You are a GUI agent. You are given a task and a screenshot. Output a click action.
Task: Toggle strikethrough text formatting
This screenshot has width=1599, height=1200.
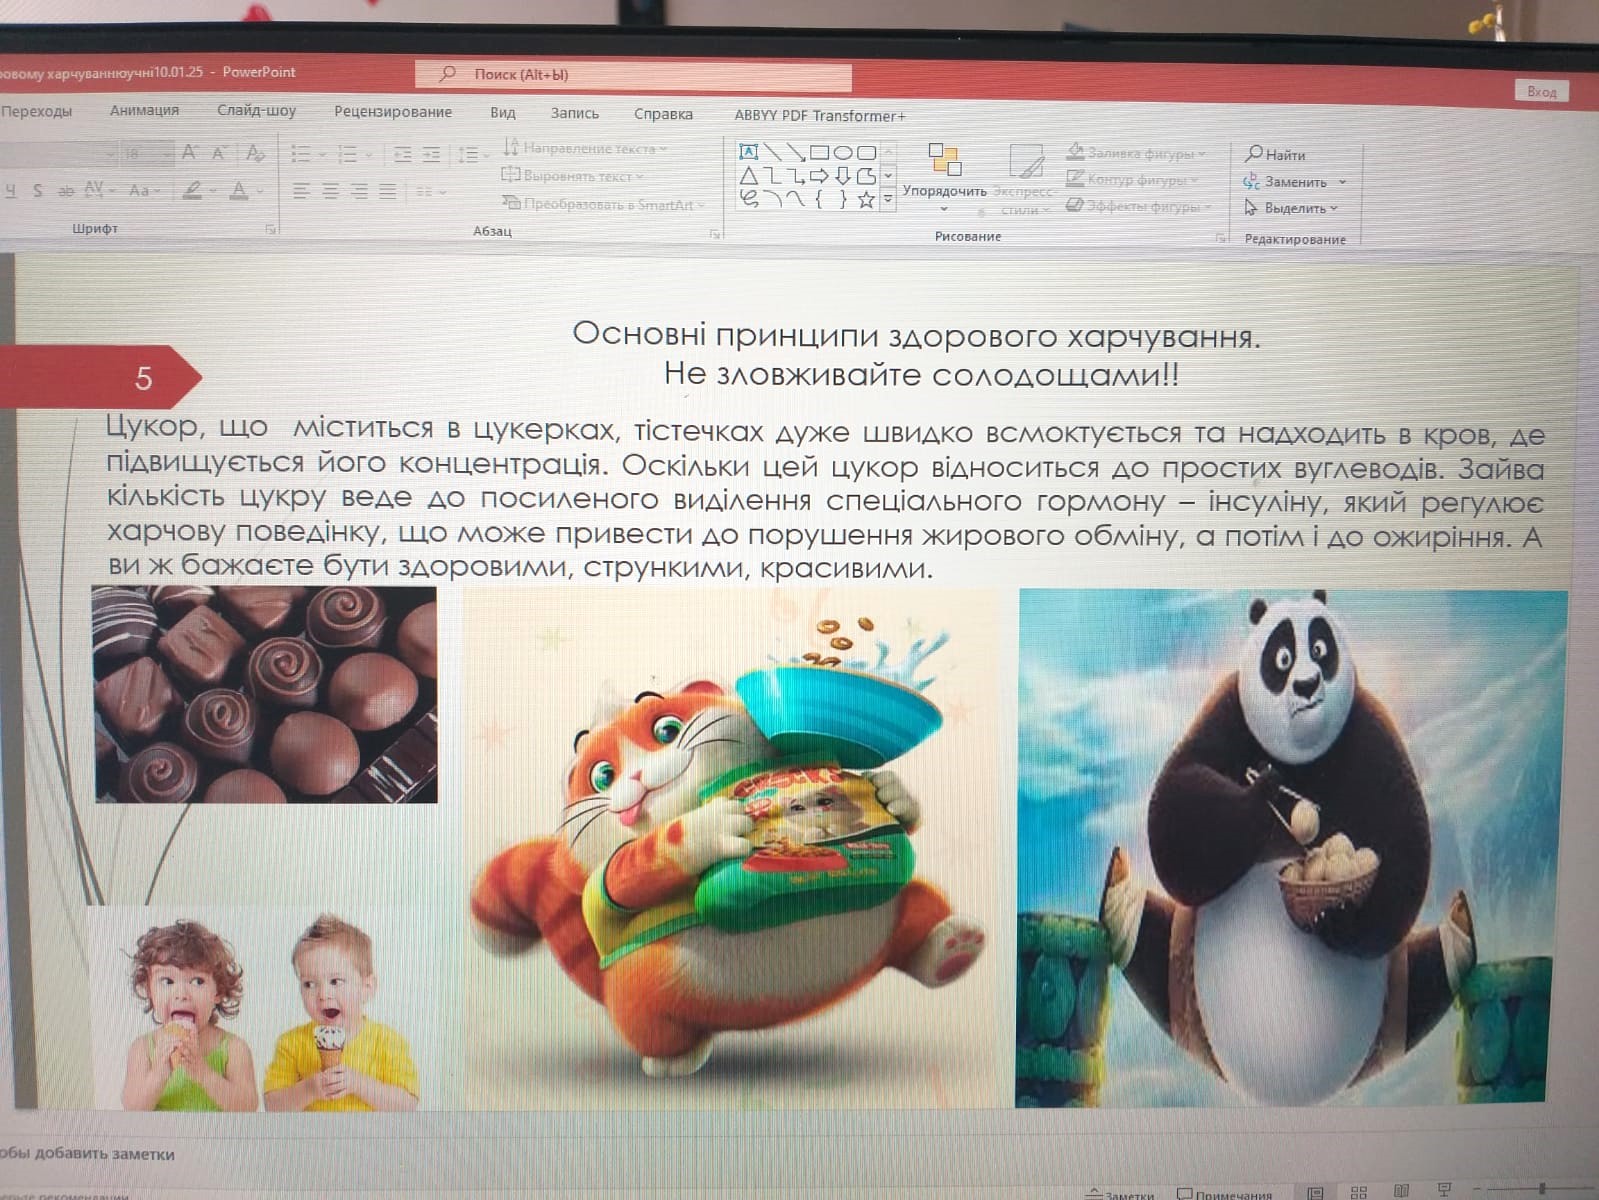(x=66, y=190)
